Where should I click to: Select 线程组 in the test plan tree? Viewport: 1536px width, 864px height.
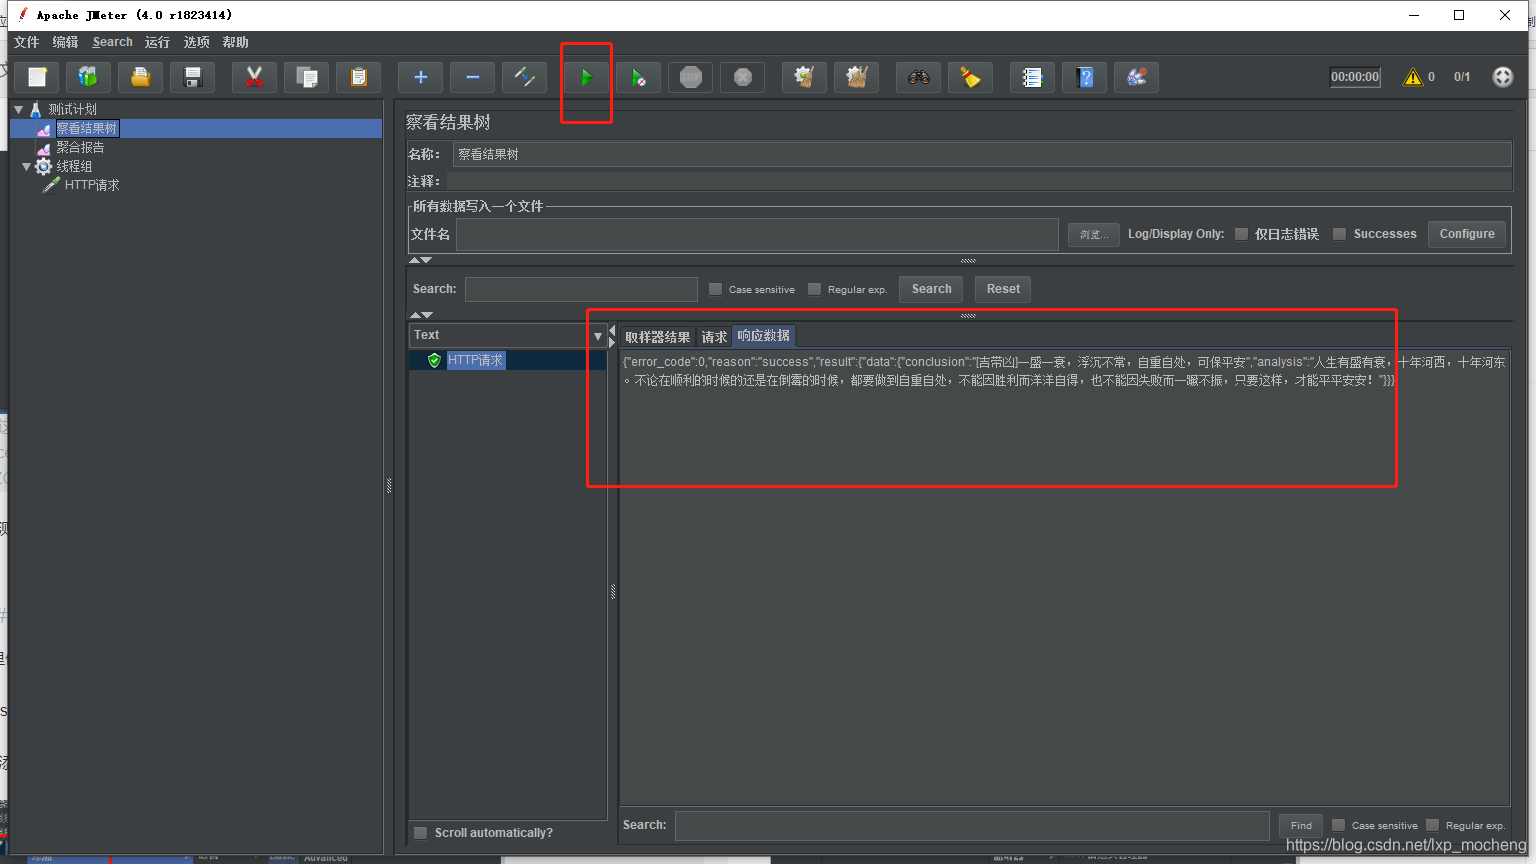74,166
